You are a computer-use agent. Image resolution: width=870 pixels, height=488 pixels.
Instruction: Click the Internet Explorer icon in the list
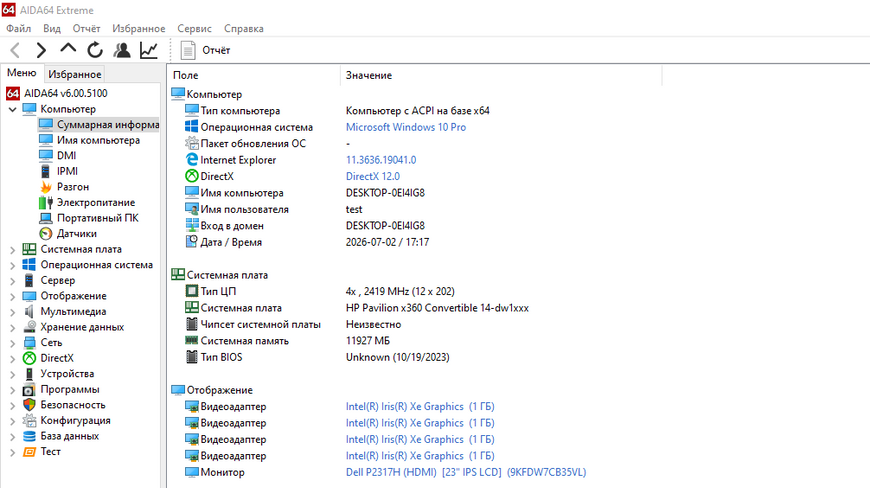[191, 160]
